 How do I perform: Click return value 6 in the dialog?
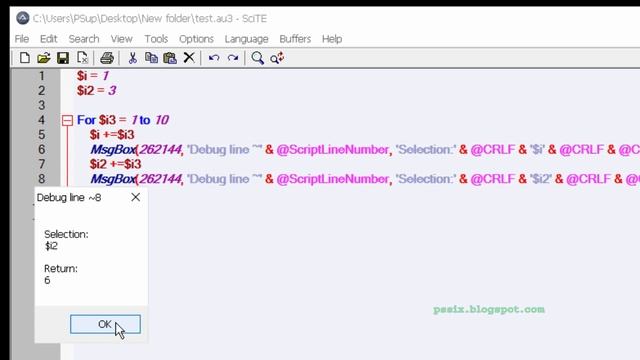(47, 280)
